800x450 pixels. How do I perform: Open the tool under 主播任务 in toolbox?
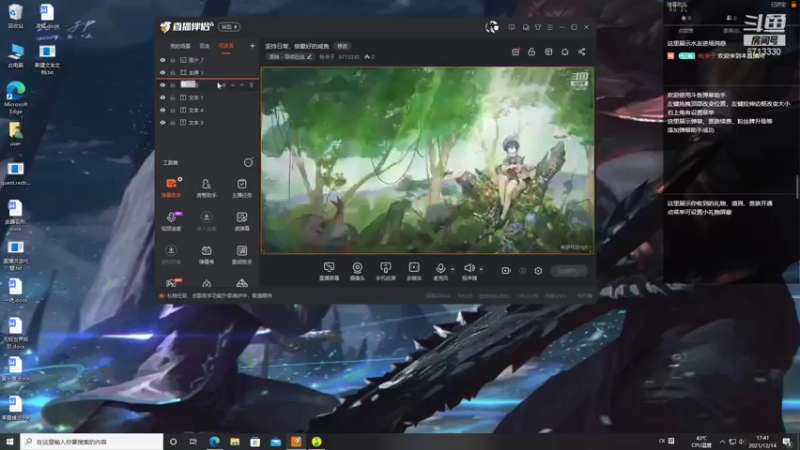pyautogui.click(x=242, y=221)
